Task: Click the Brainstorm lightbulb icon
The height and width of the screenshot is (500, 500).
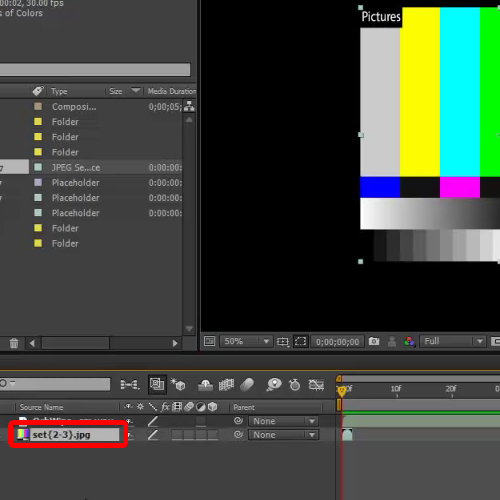Action: pyautogui.click(x=274, y=385)
